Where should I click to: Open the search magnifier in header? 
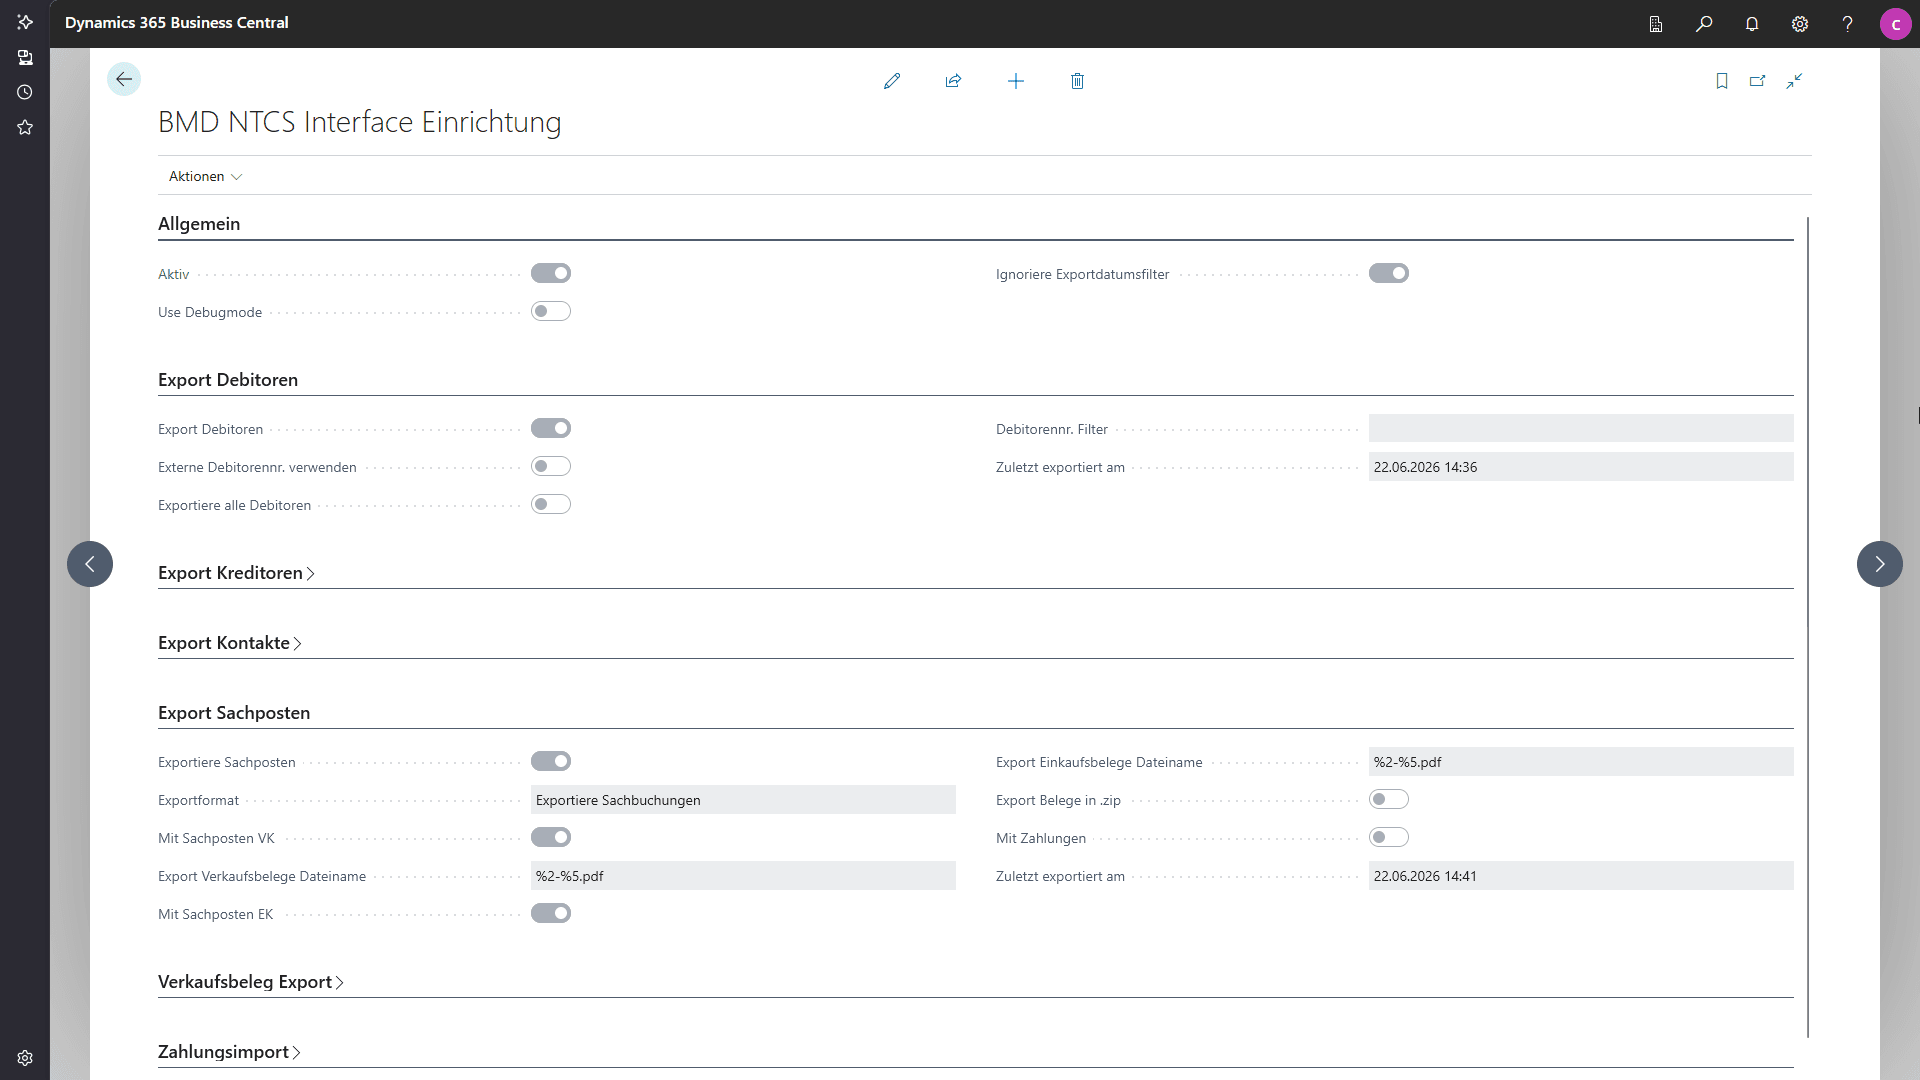1704,24
